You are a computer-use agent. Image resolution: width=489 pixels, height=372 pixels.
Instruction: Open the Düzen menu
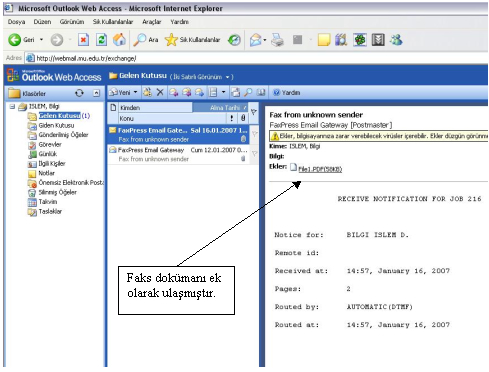click(42, 22)
